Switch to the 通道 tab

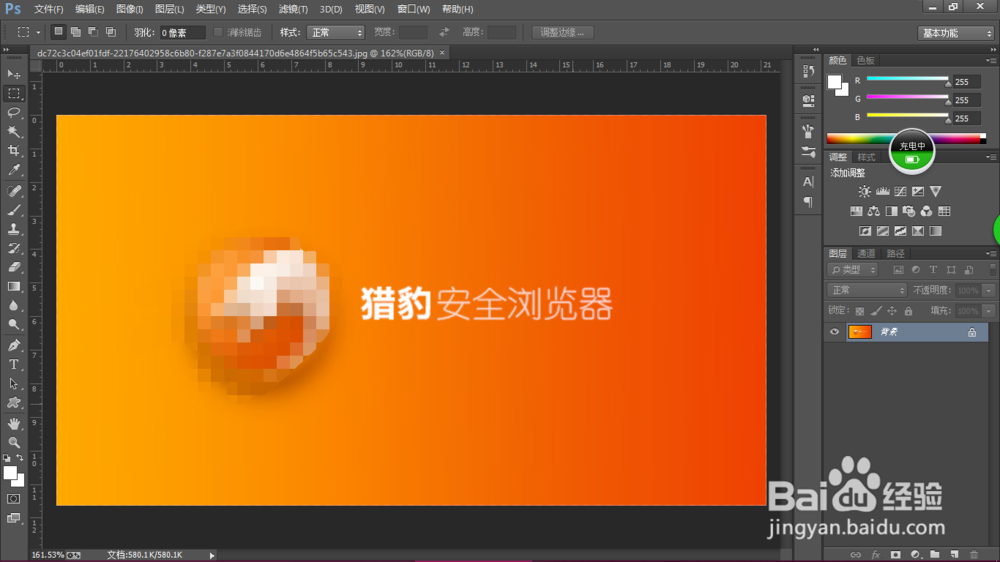[x=866, y=253]
